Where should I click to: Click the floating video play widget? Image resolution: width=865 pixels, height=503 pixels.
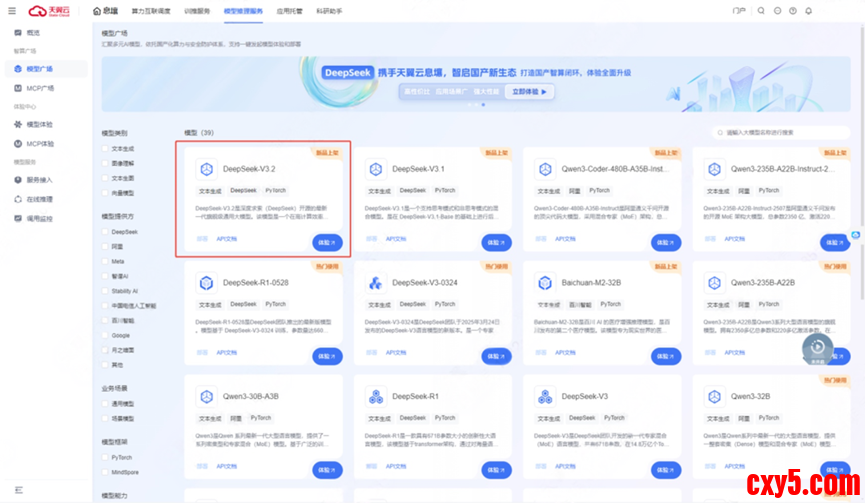818,348
